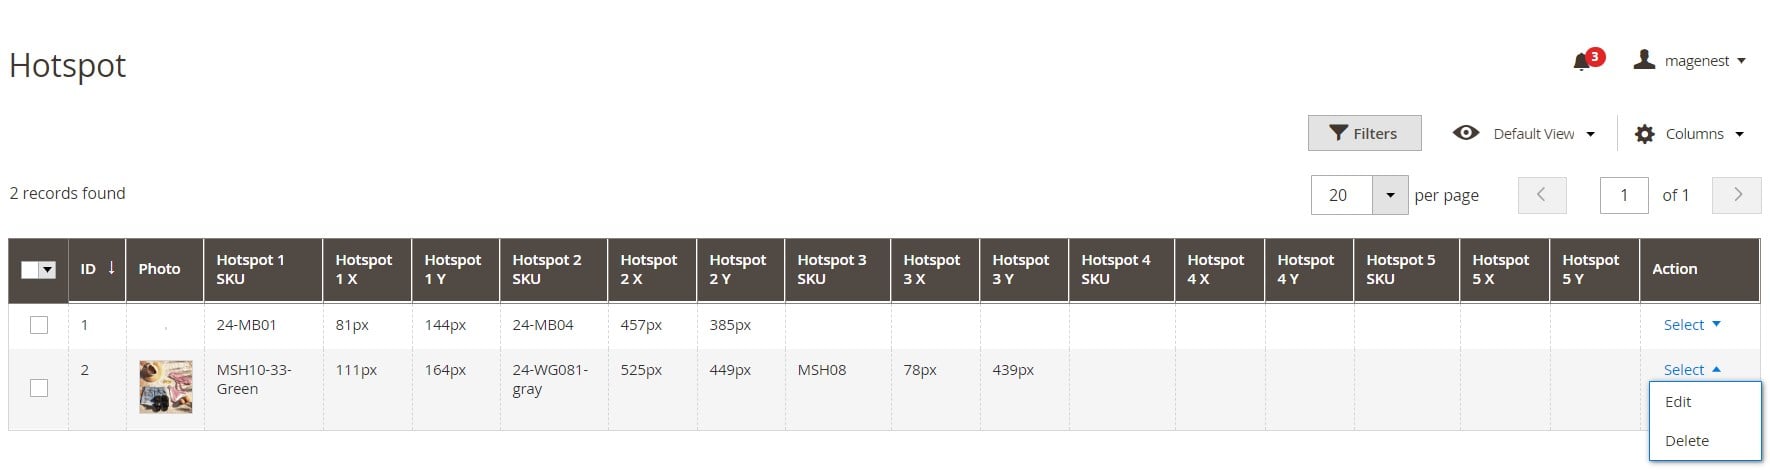
Task: Toggle the select-all header checkbox
Action: (x=30, y=270)
